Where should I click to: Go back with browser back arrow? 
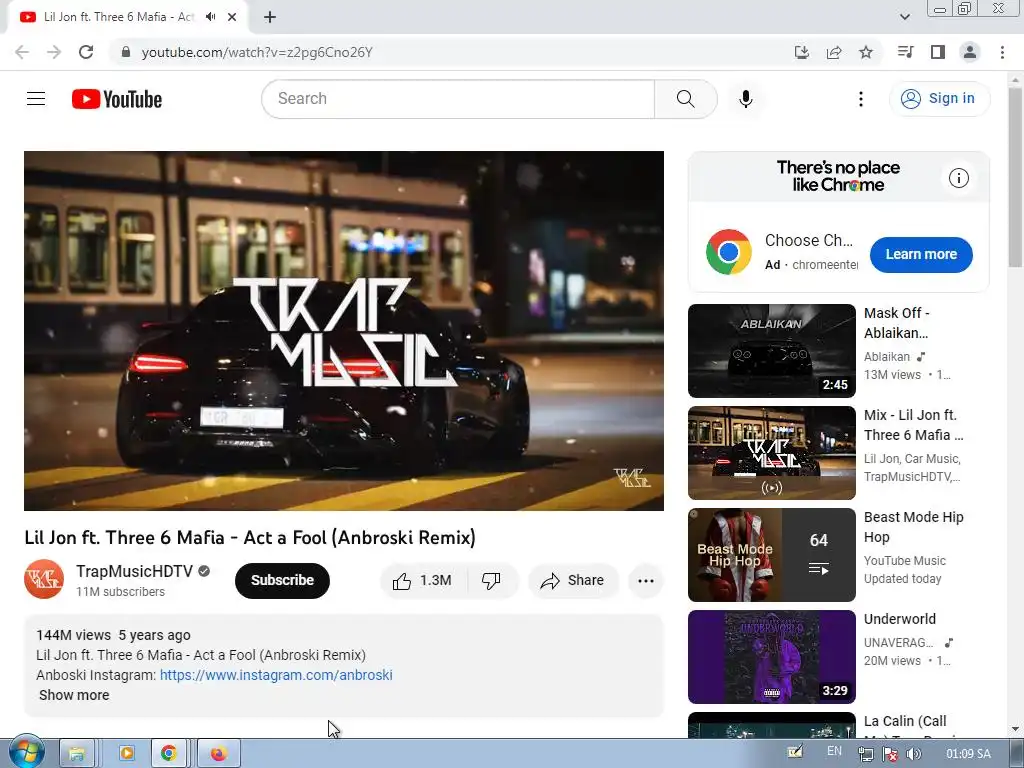point(22,52)
